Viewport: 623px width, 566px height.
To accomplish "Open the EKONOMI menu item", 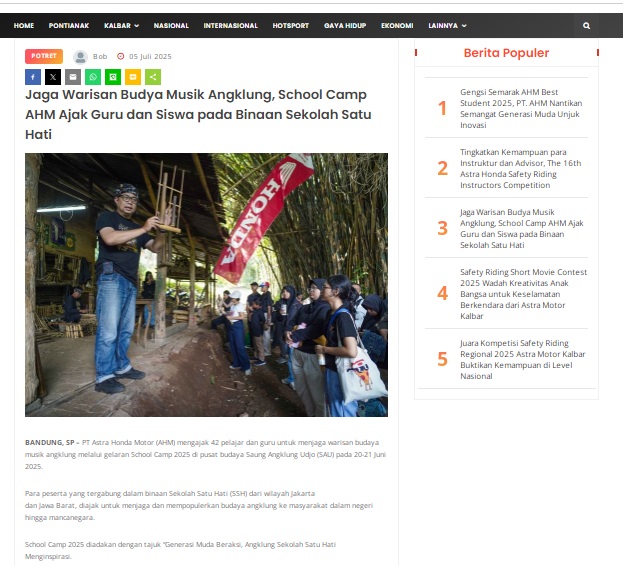I will 397,26.
